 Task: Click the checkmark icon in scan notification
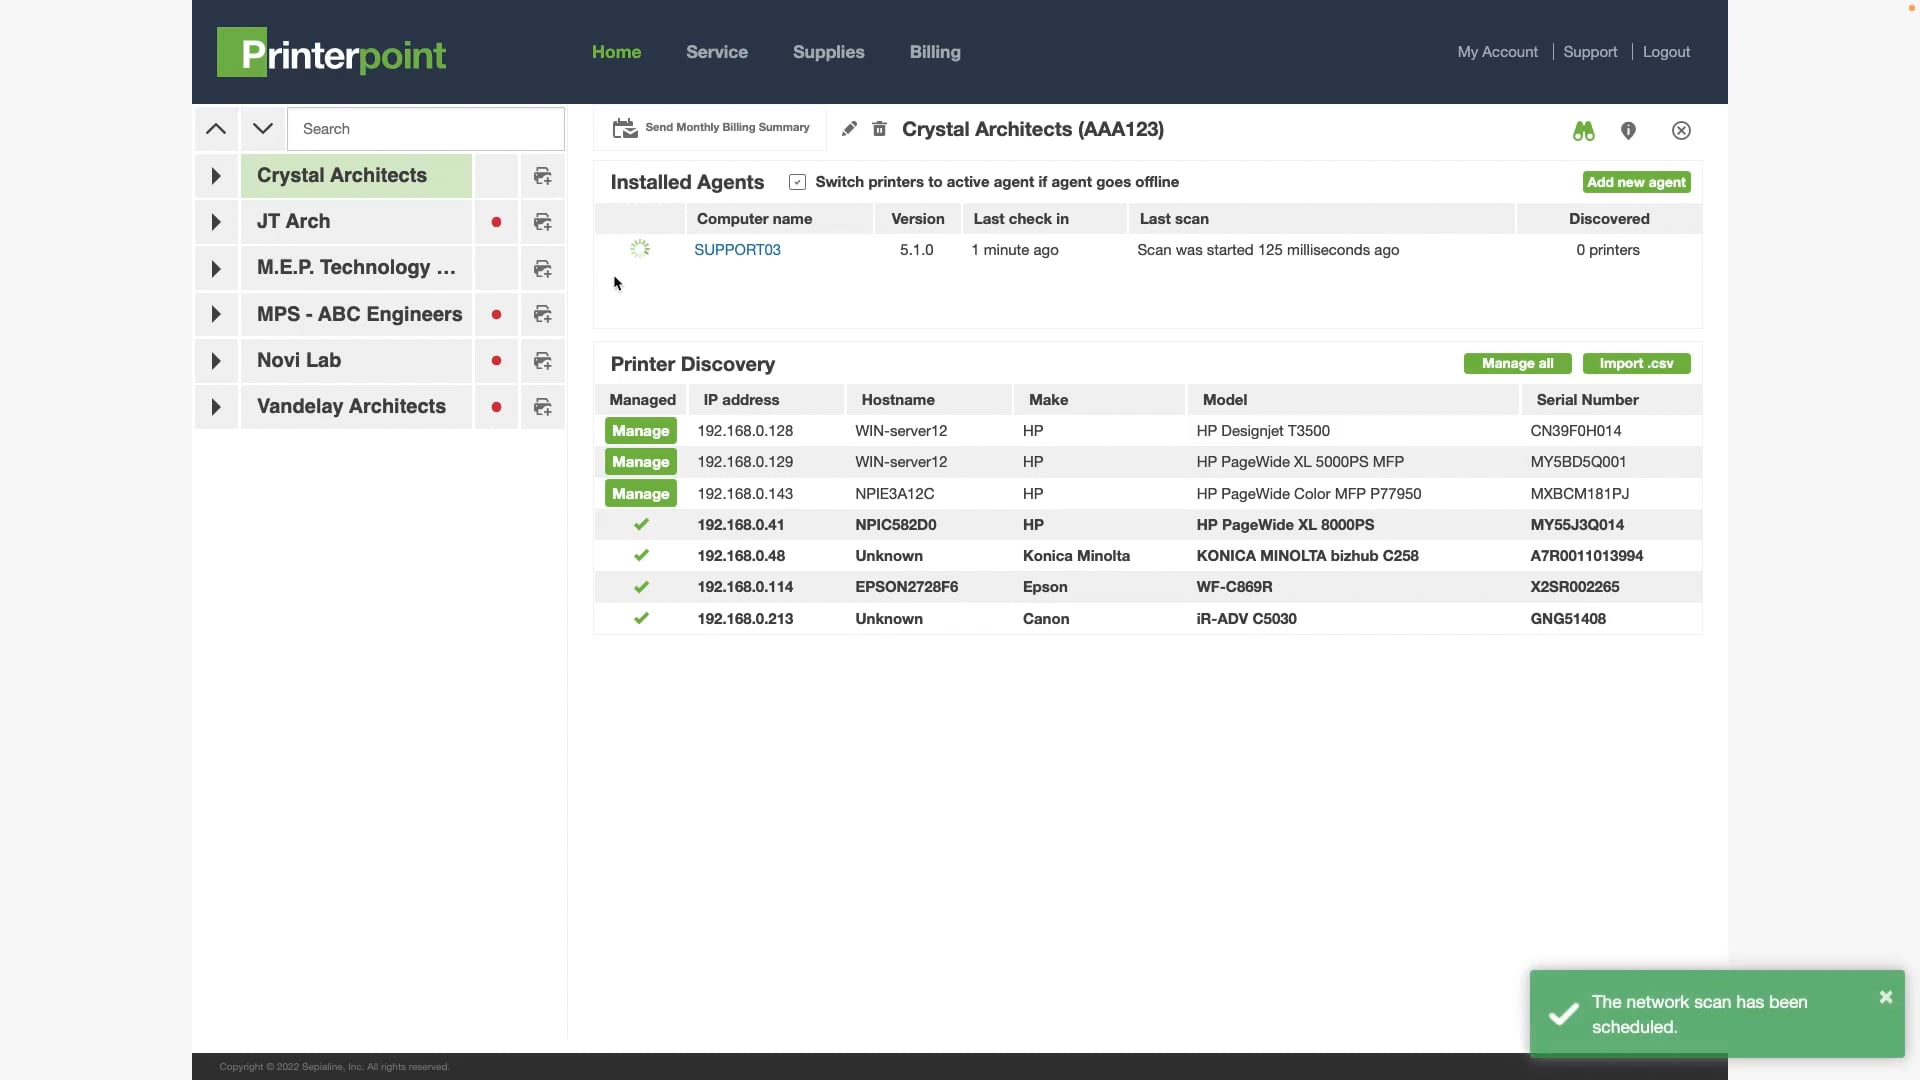click(1563, 1014)
